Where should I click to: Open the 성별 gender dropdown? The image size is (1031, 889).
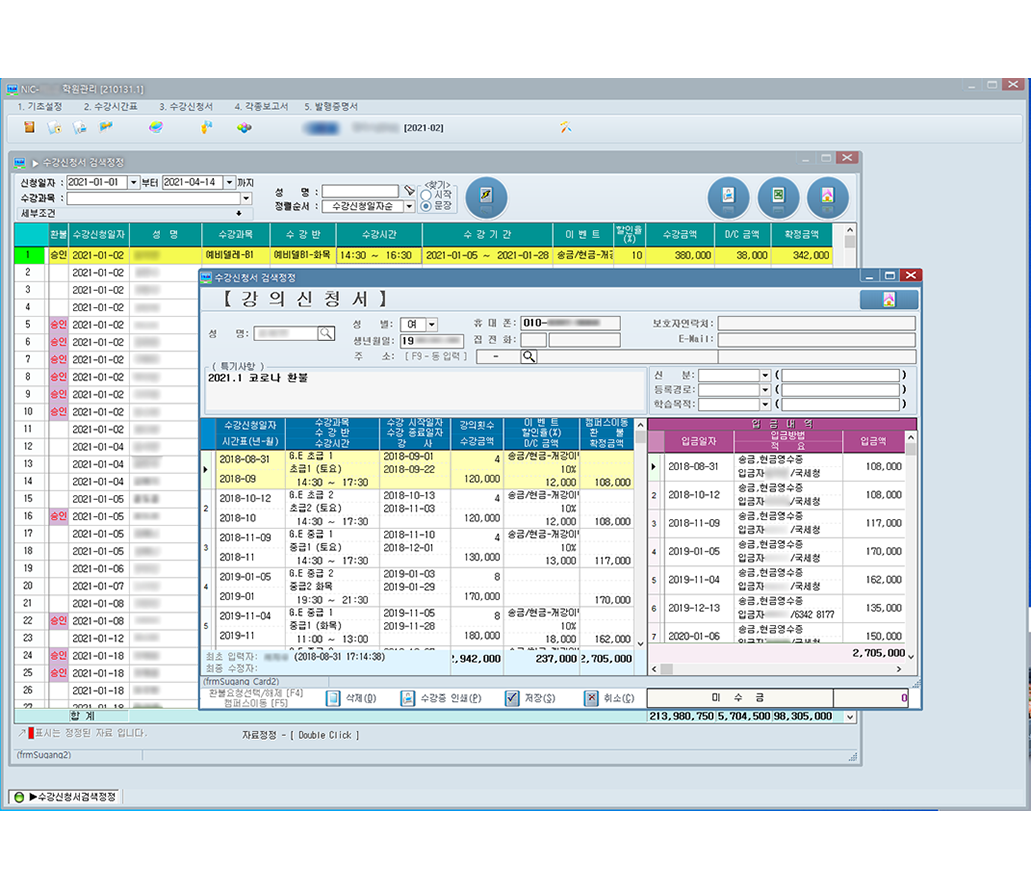click(x=432, y=324)
